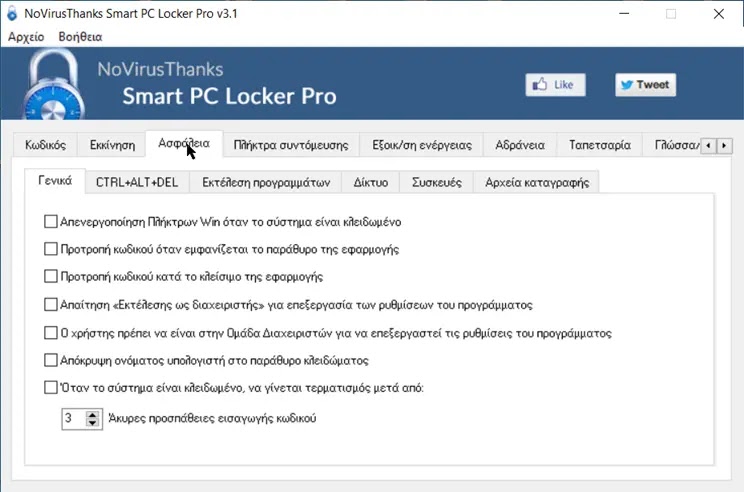Toggle Προτροπή κωδικού κατά το κλείσιμο checkbox
The height and width of the screenshot is (492, 744).
coord(51,276)
